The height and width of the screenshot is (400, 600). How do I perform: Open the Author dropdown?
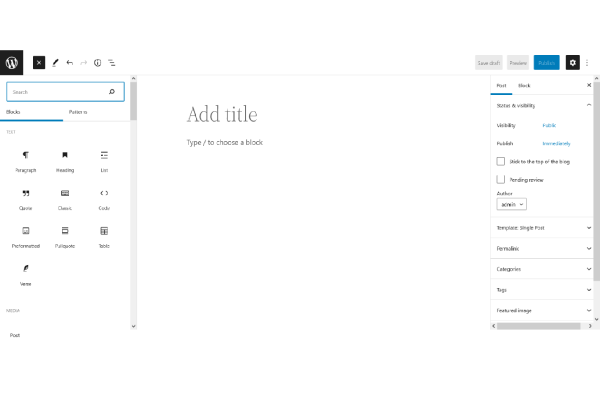pyautogui.click(x=511, y=204)
